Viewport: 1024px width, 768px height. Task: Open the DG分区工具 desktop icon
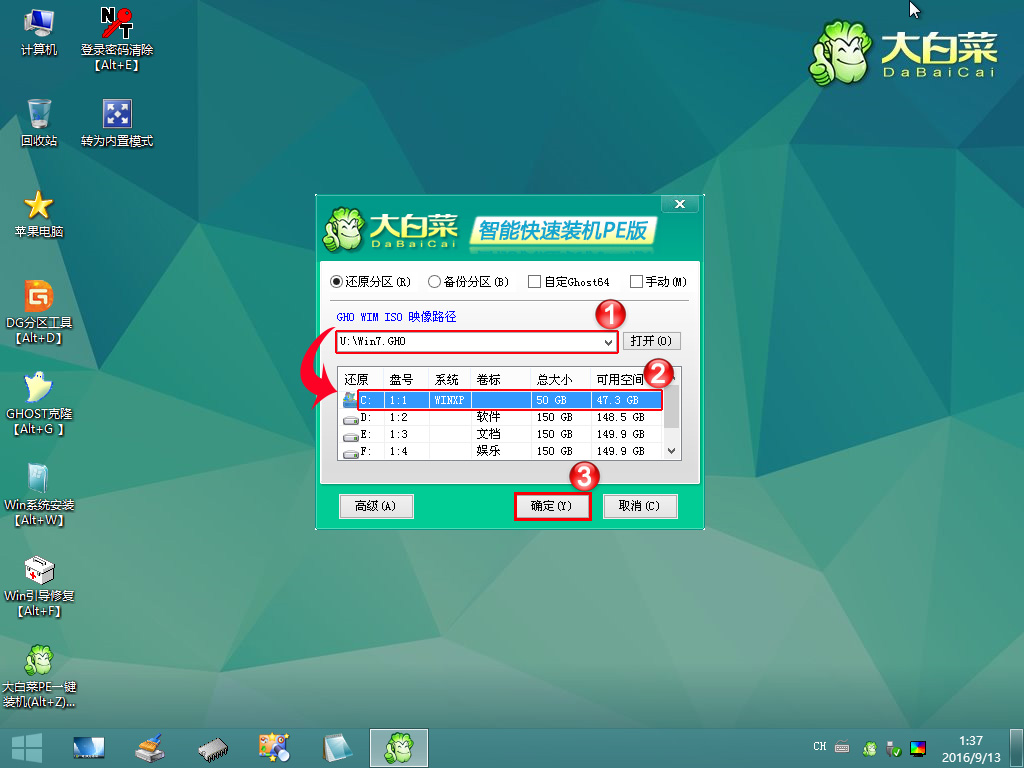click(x=39, y=297)
